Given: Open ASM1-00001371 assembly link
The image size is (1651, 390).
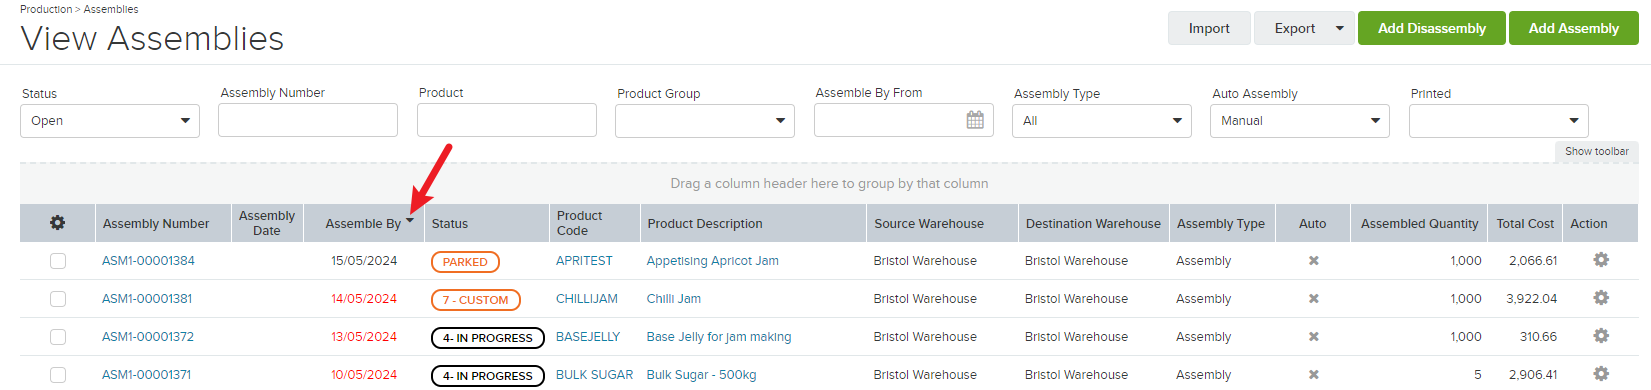Looking at the screenshot, I should click(x=146, y=375).
